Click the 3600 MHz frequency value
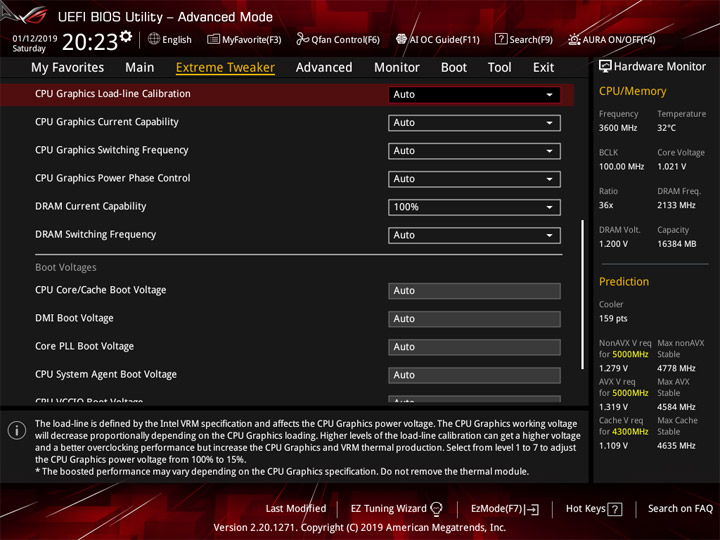The image size is (720, 540). point(618,128)
